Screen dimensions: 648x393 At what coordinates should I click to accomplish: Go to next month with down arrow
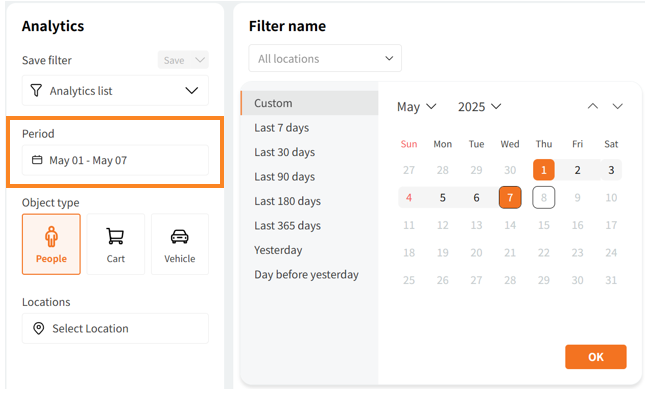(x=617, y=106)
